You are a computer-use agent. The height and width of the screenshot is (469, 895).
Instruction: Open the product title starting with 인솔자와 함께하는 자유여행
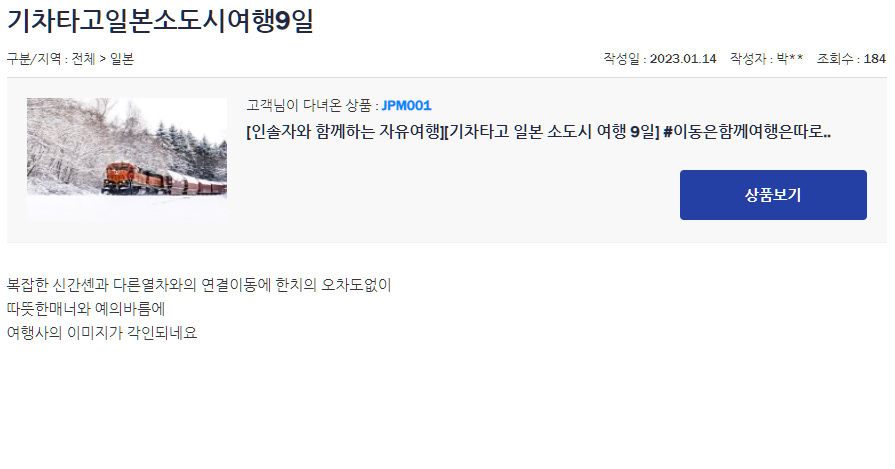coord(538,132)
